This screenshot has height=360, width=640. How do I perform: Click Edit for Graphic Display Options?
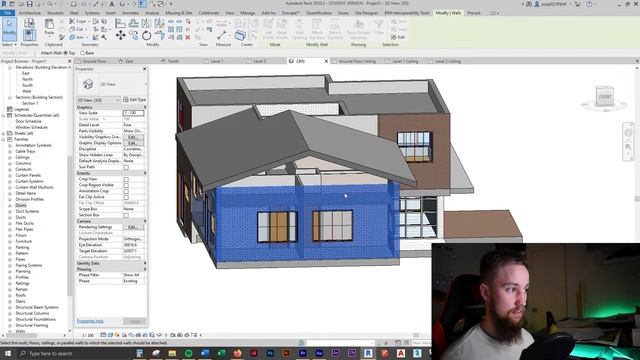[133, 143]
